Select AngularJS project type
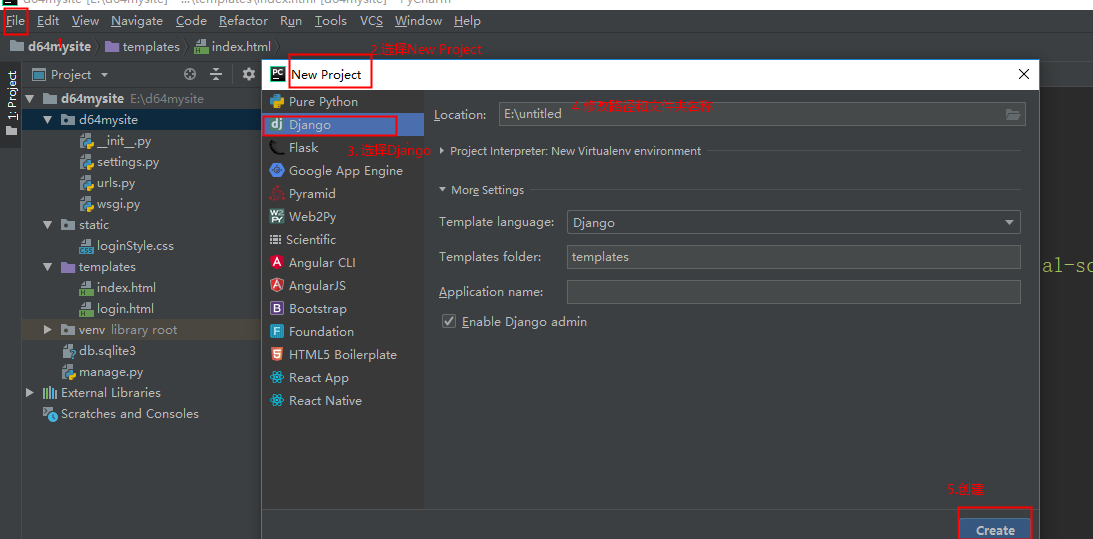Image resolution: width=1093 pixels, height=539 pixels. [x=343, y=286]
